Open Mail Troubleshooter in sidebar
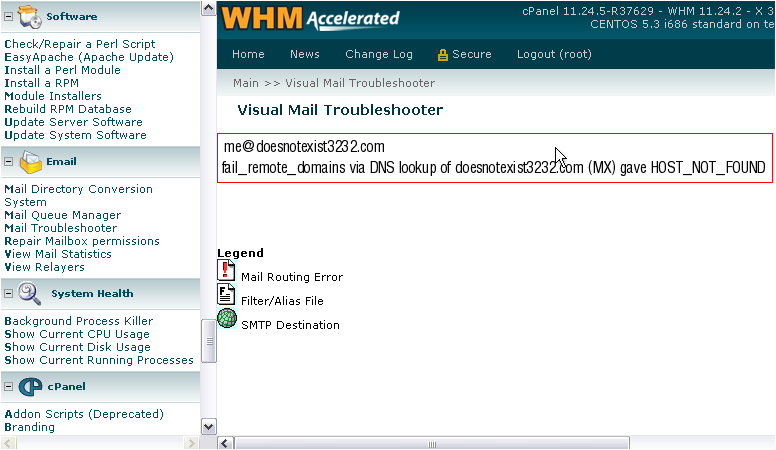Viewport: 776px width, 450px height. pyautogui.click(x=61, y=228)
